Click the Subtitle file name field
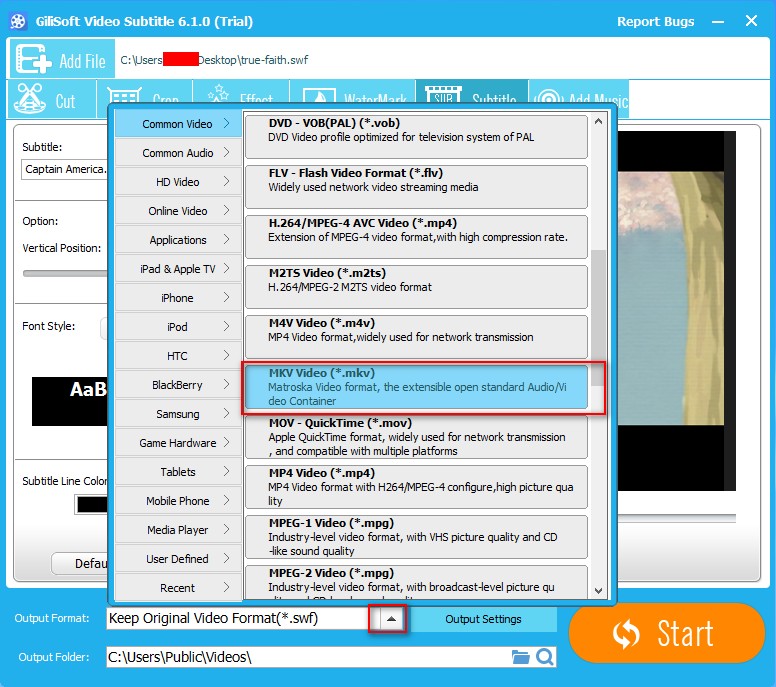This screenshot has width=776, height=687. 64,169
